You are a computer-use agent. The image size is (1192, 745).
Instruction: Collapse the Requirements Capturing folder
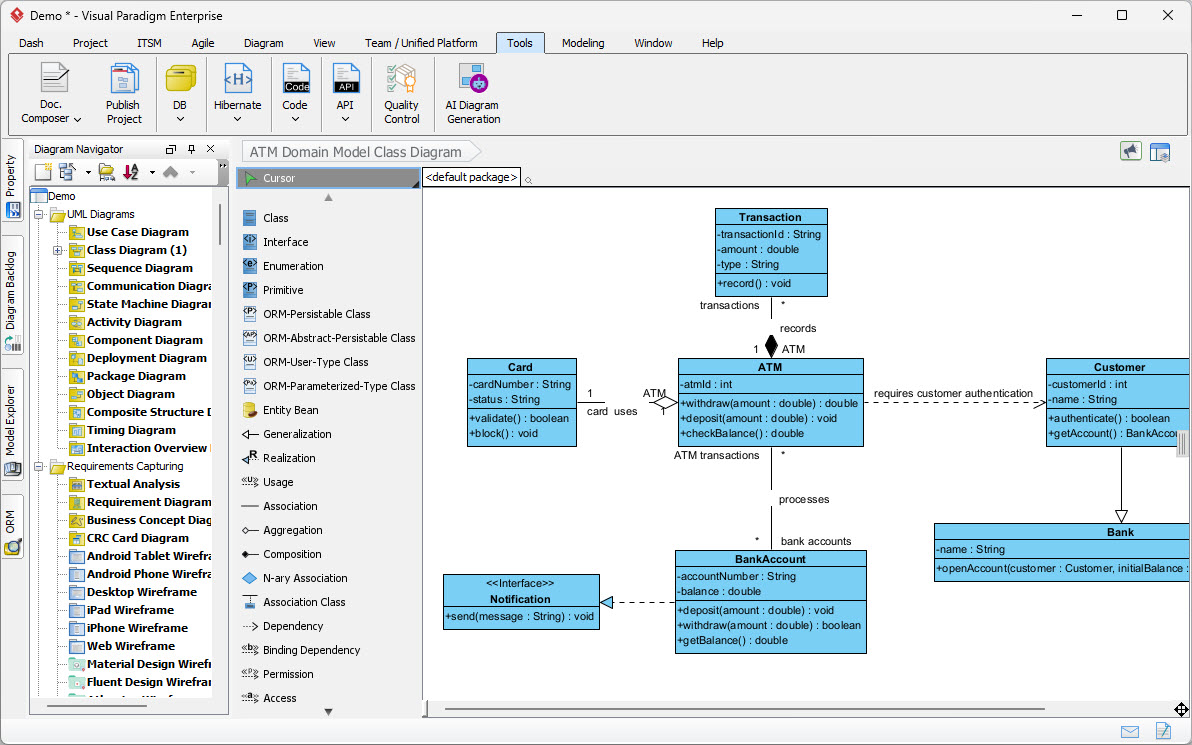(x=39, y=466)
